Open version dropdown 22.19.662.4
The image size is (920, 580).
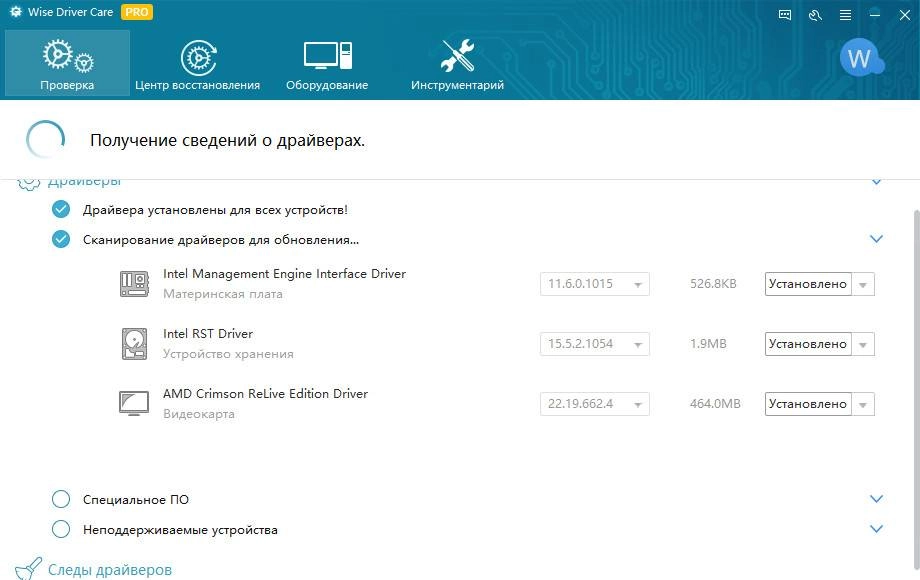pos(594,403)
